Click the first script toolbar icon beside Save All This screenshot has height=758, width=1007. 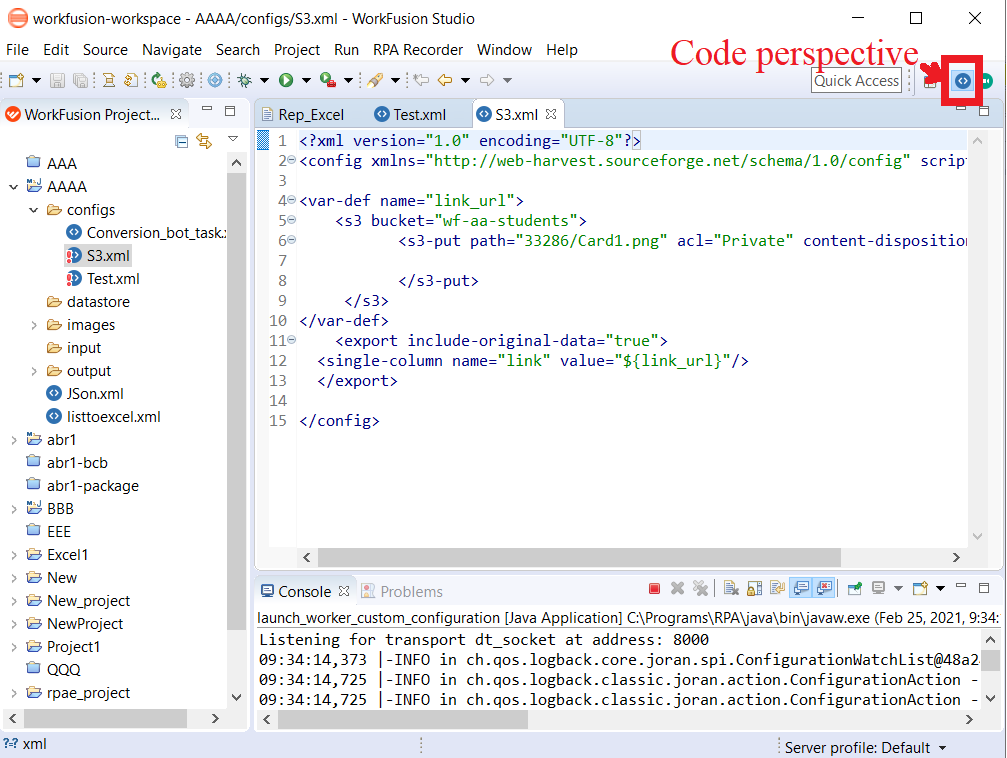[x=109, y=80]
